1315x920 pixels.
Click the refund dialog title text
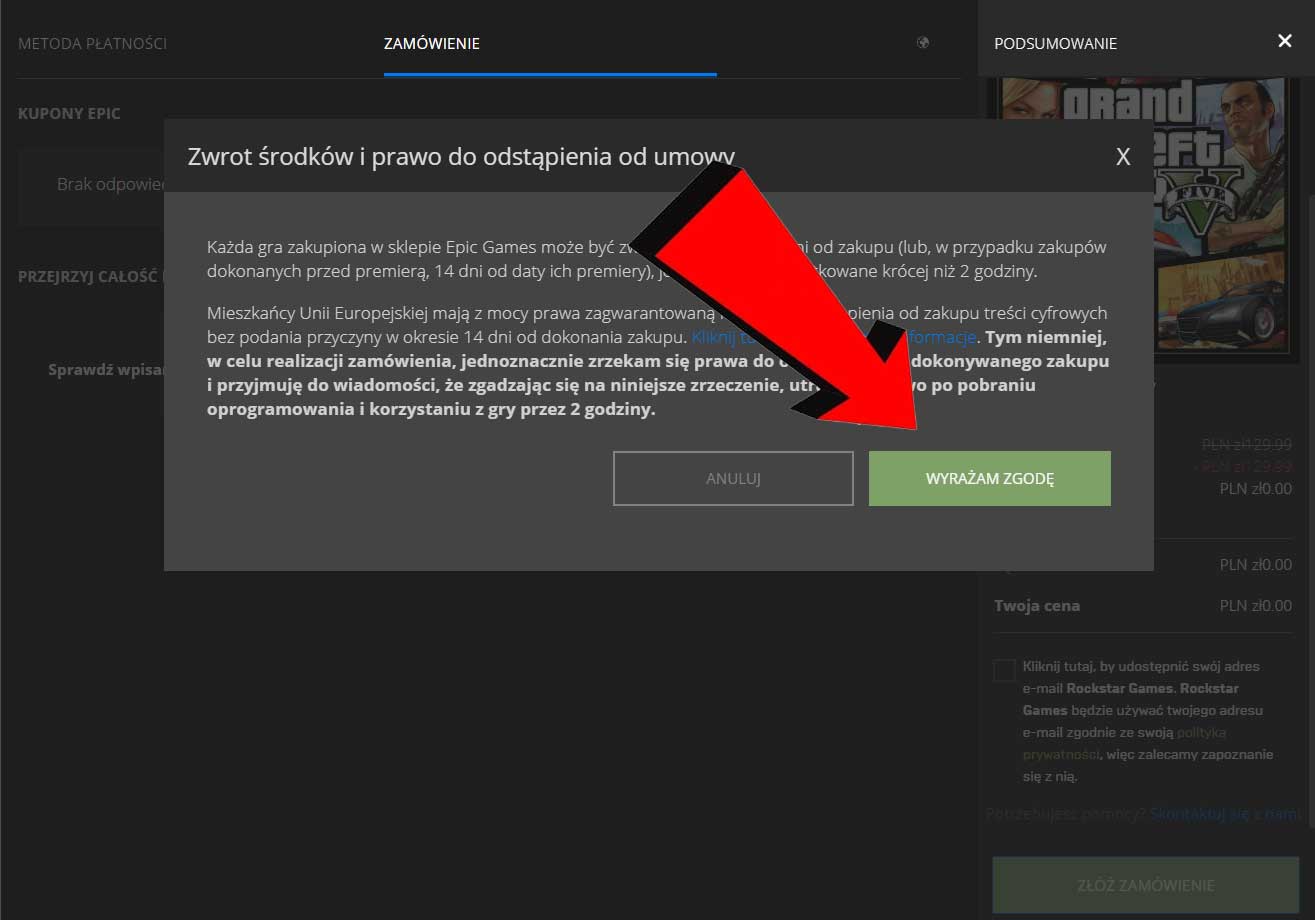point(461,157)
